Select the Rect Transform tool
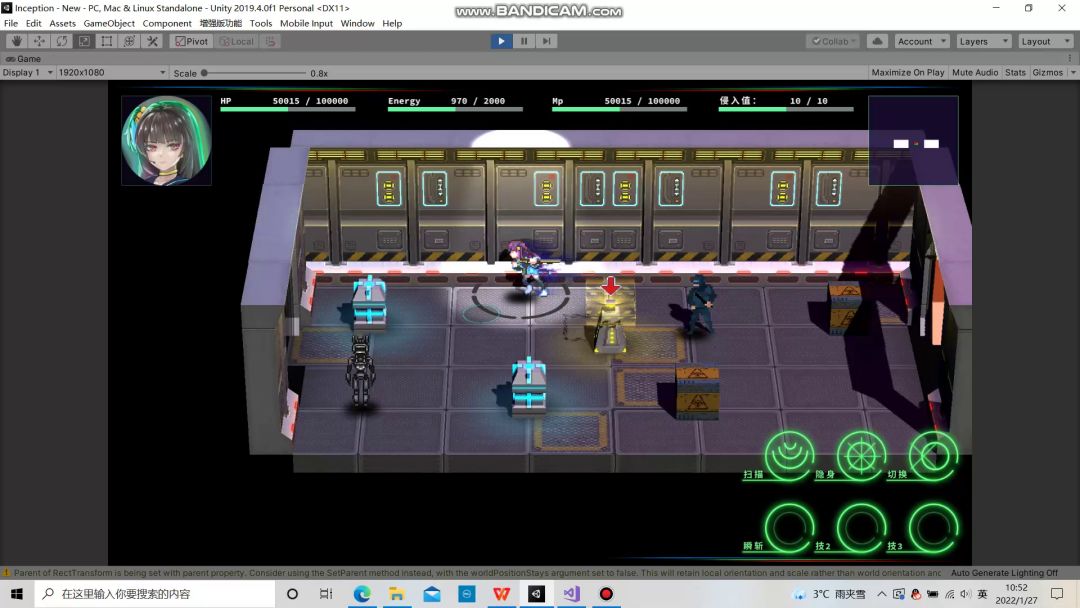Viewport: 1080px width, 608px height. (107, 41)
